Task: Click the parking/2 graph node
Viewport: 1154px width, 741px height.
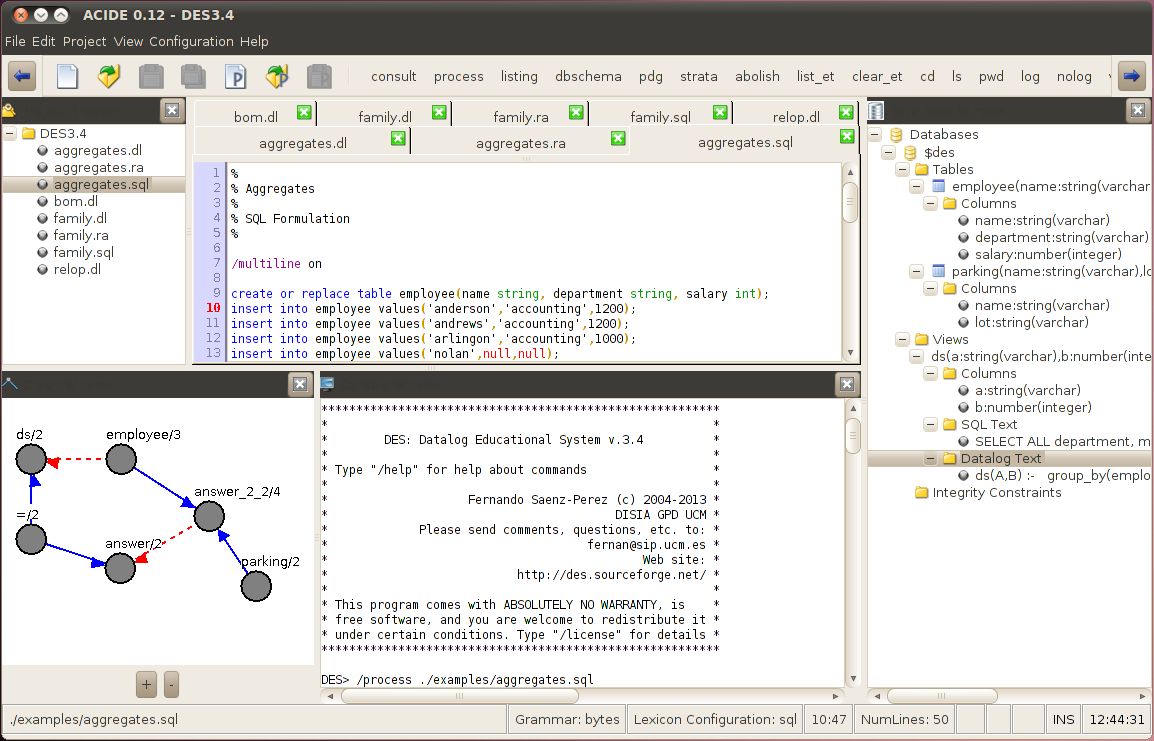Action: pyautogui.click(x=256, y=586)
